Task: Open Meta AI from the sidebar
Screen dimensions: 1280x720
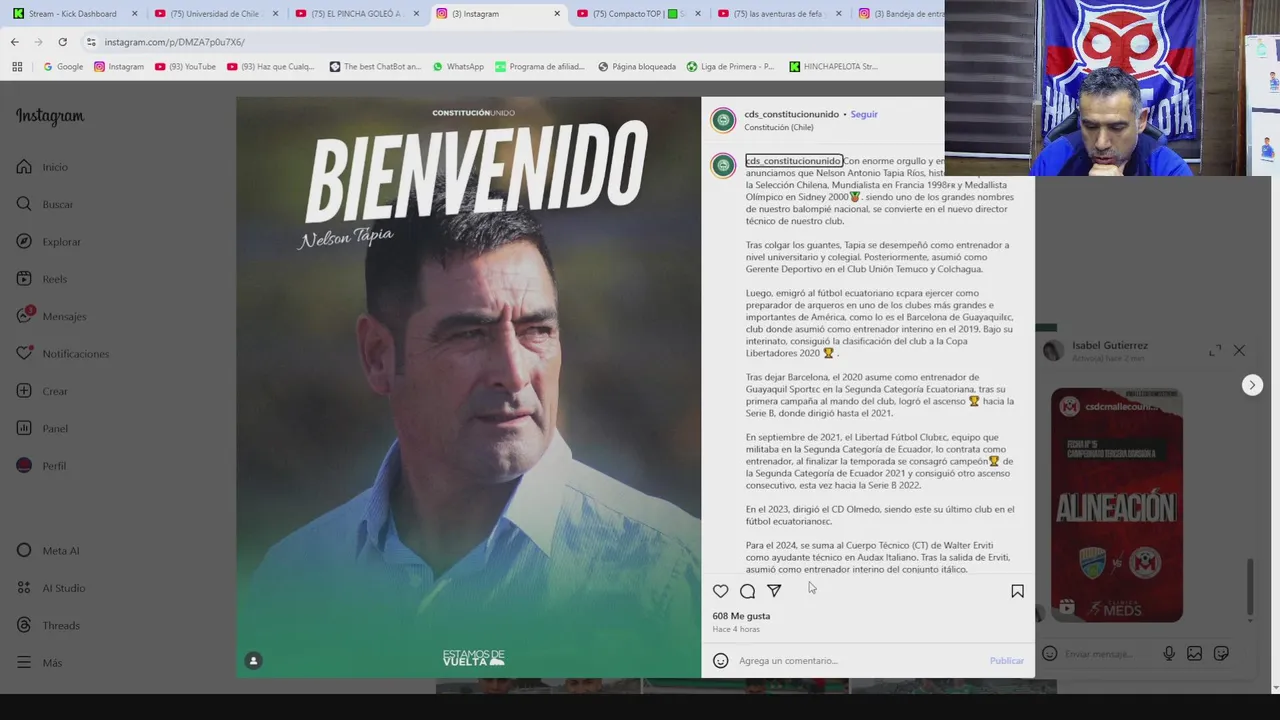Action: point(47,551)
